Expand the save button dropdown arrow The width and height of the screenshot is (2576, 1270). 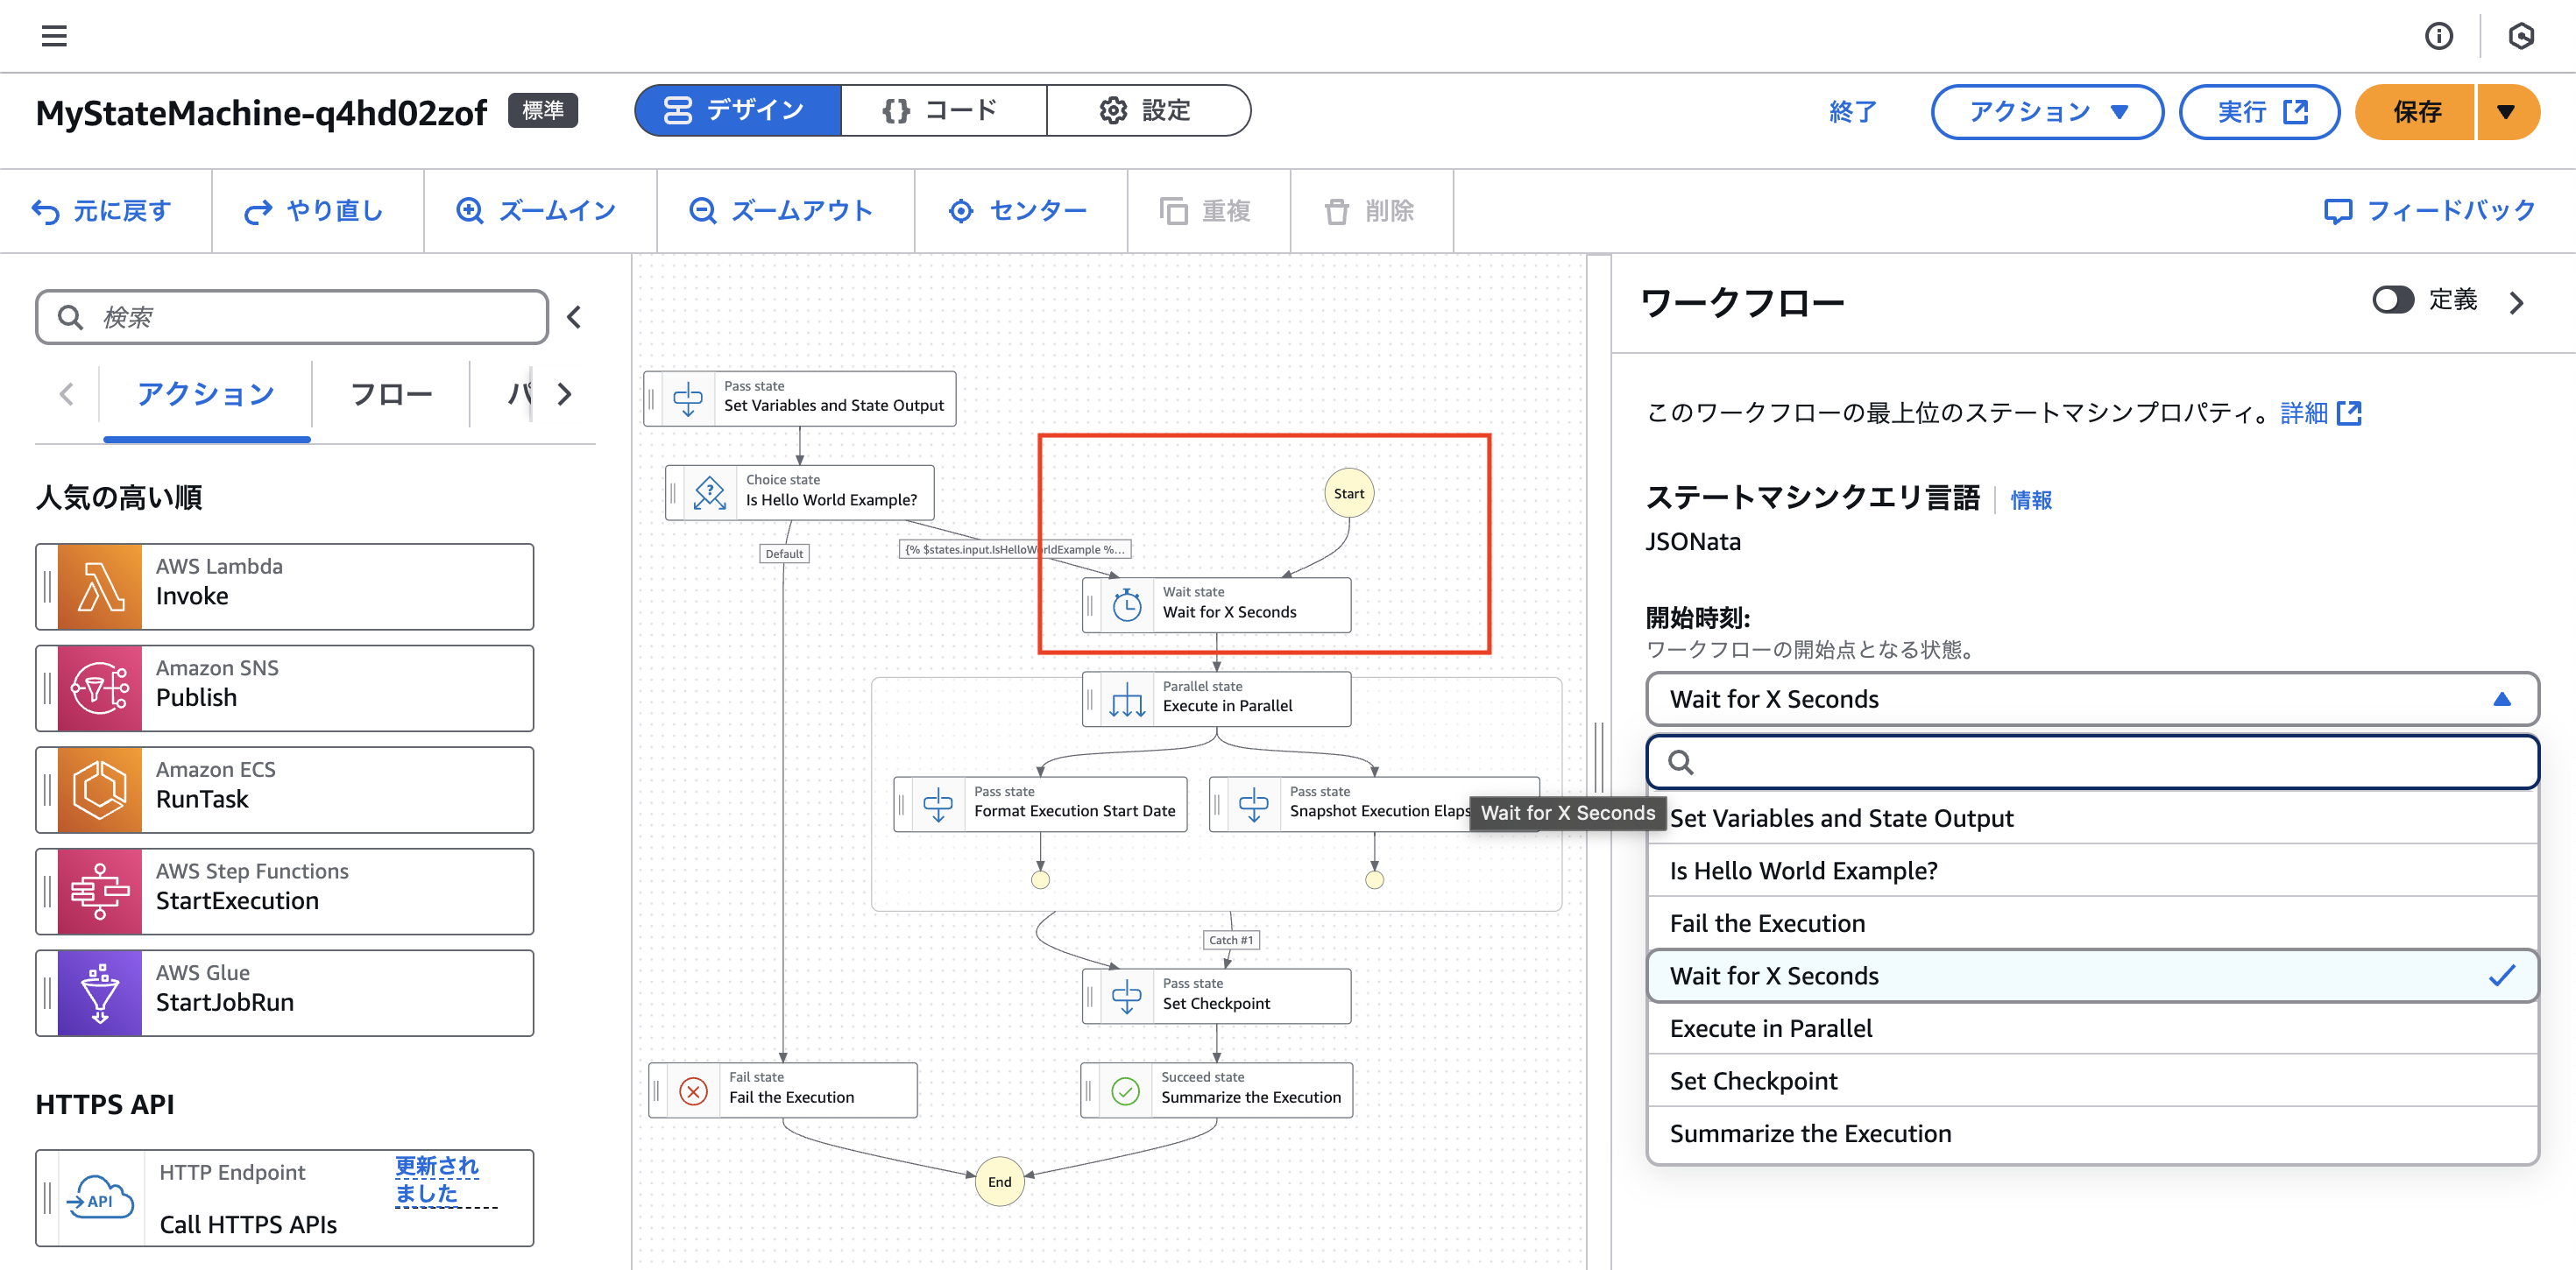click(2506, 112)
